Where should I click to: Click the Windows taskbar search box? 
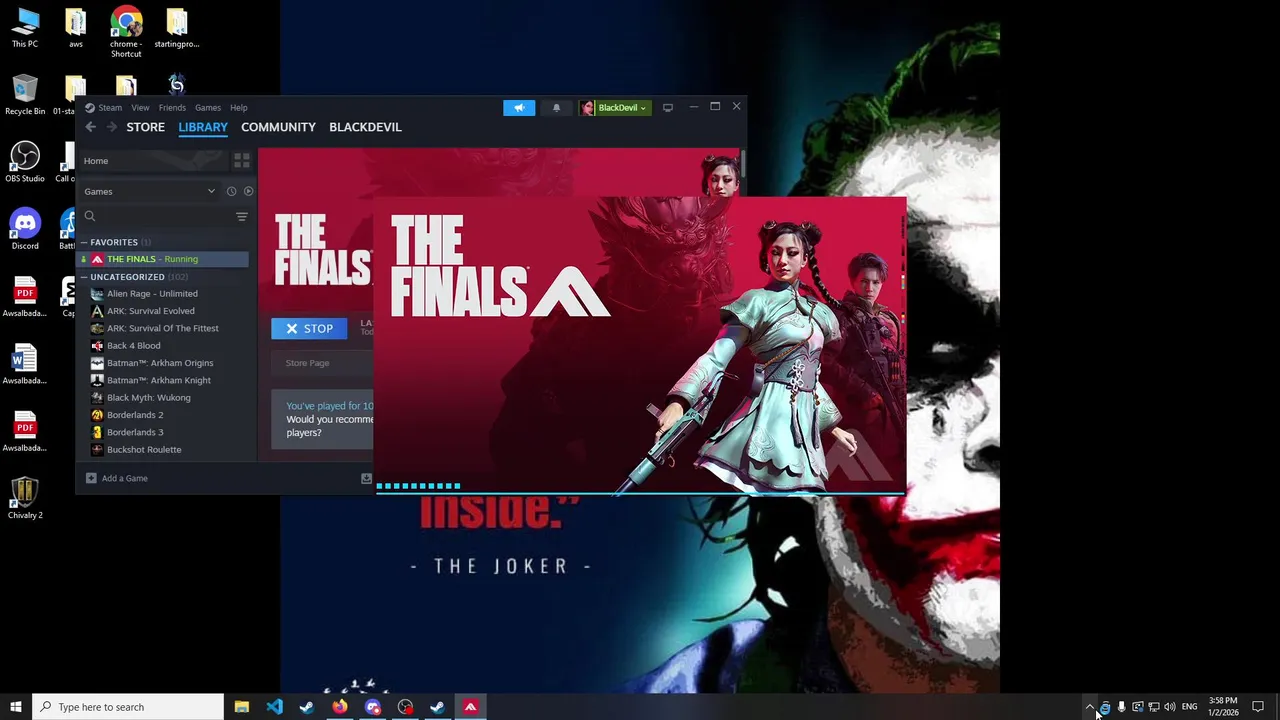(128, 707)
